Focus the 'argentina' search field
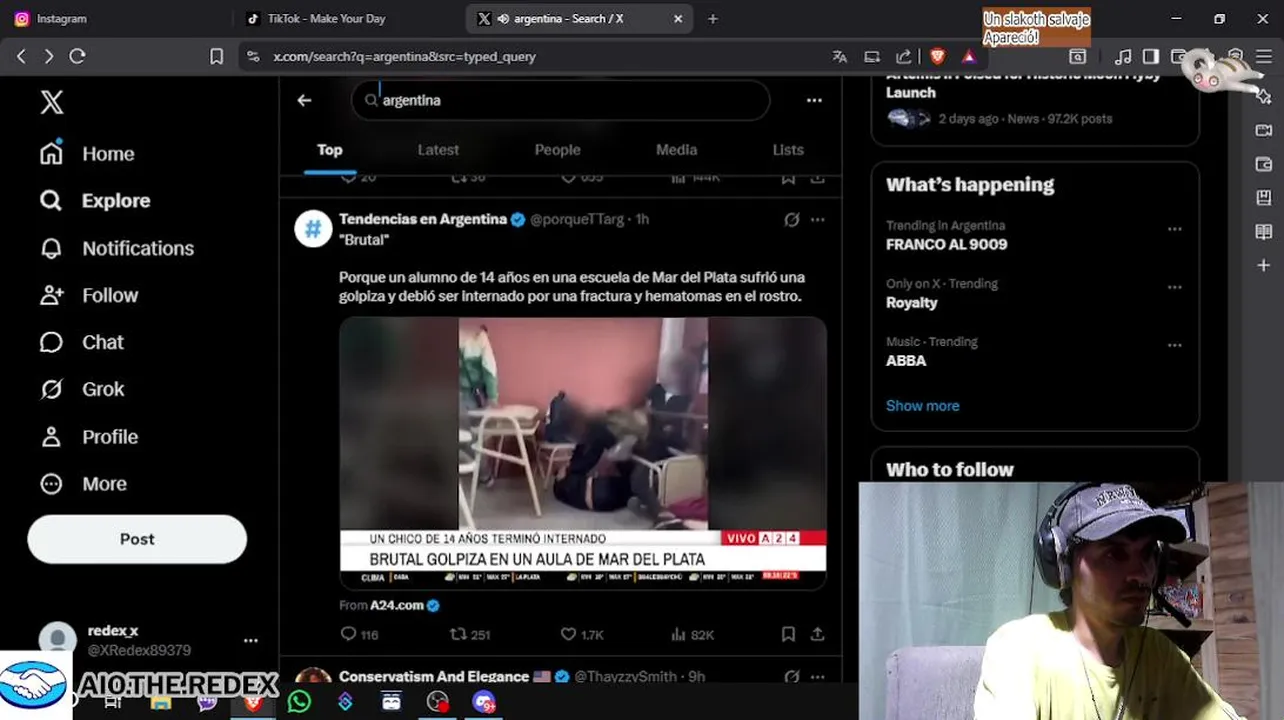The height and width of the screenshot is (720, 1284). (x=560, y=100)
